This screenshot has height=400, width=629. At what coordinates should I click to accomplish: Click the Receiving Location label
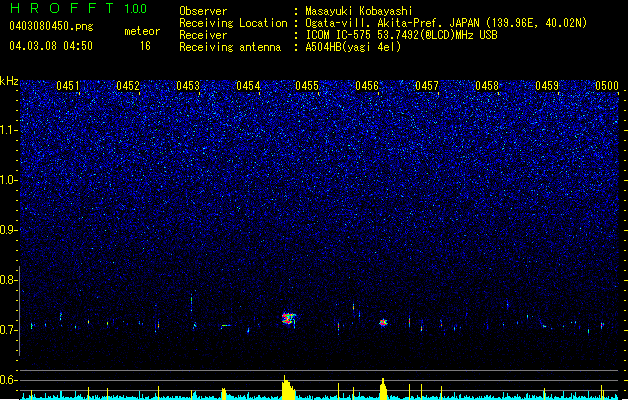point(233,23)
